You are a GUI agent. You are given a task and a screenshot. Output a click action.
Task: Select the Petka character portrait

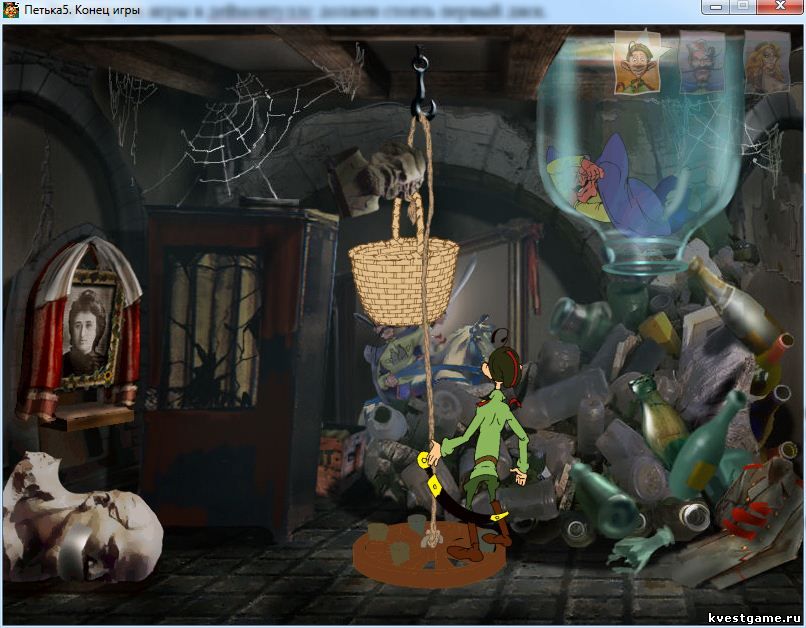point(639,62)
